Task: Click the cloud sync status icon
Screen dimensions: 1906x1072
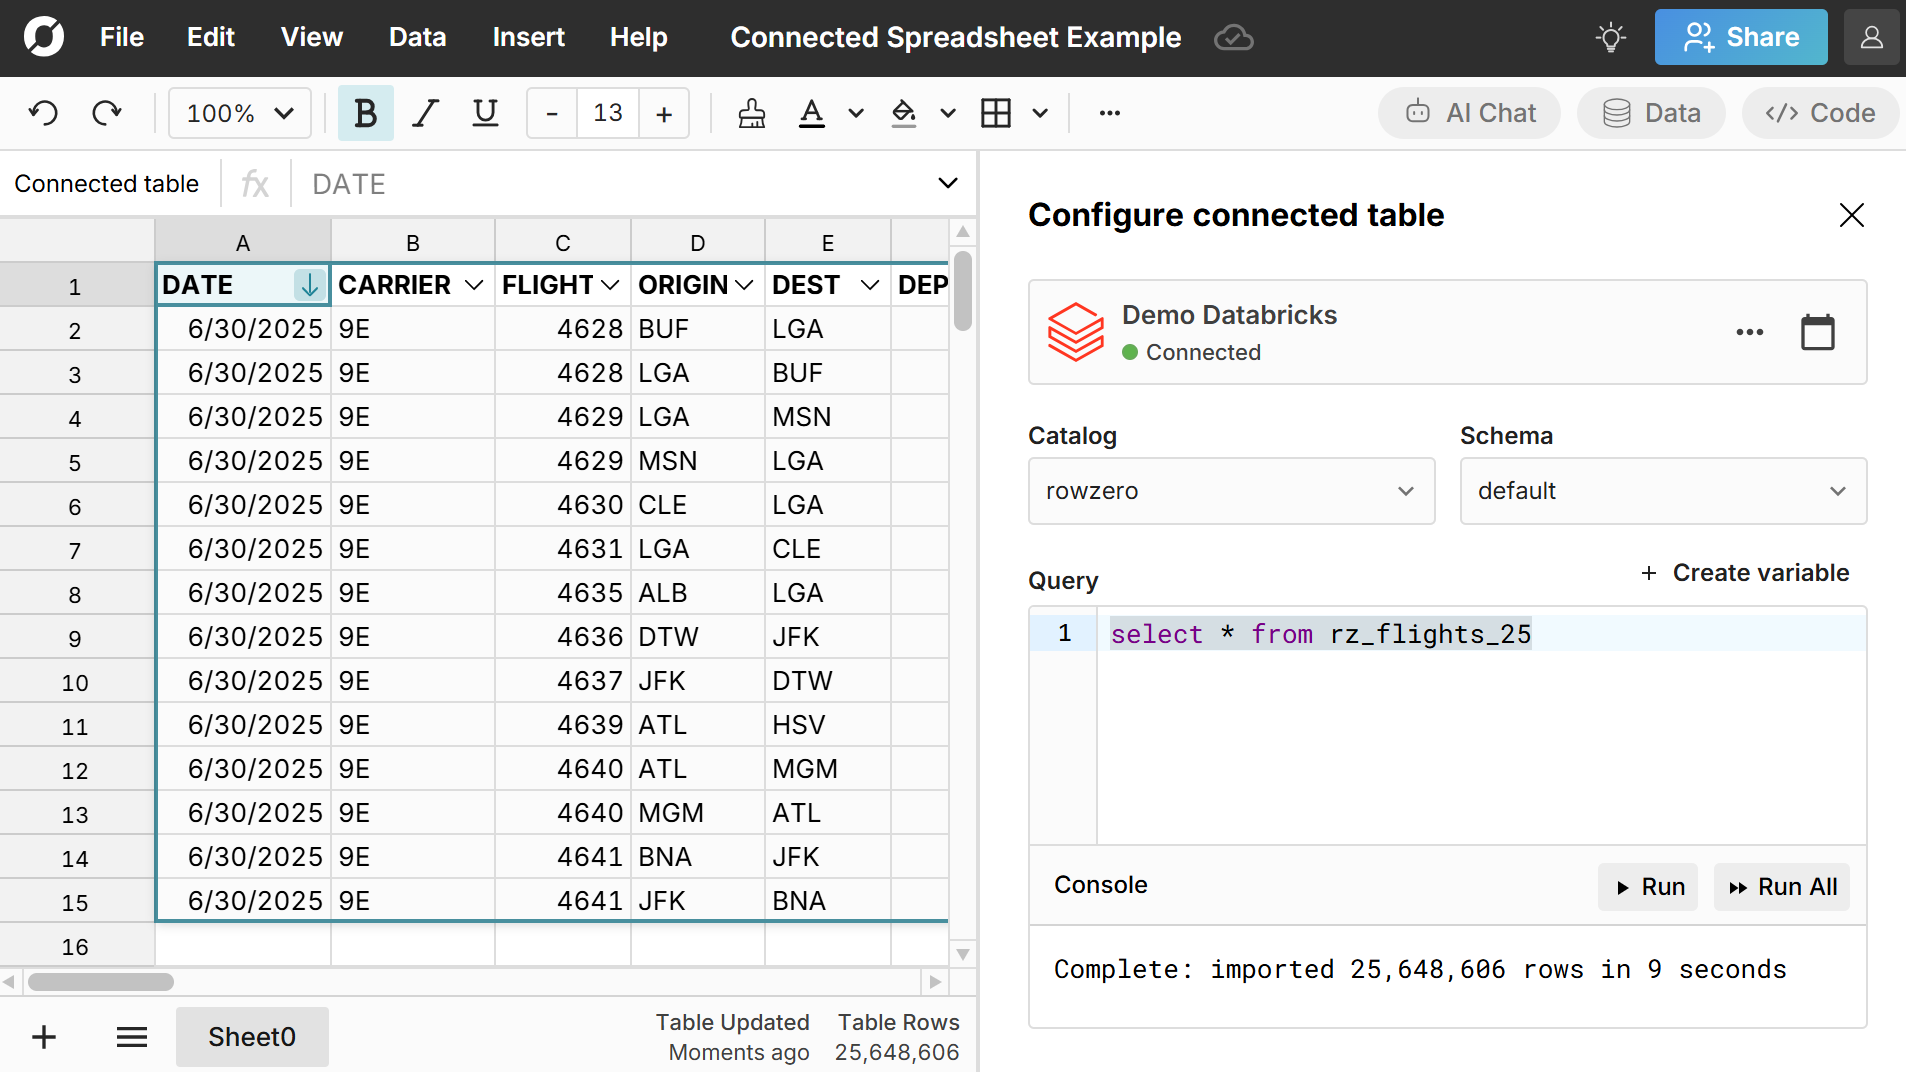Action: [1233, 38]
